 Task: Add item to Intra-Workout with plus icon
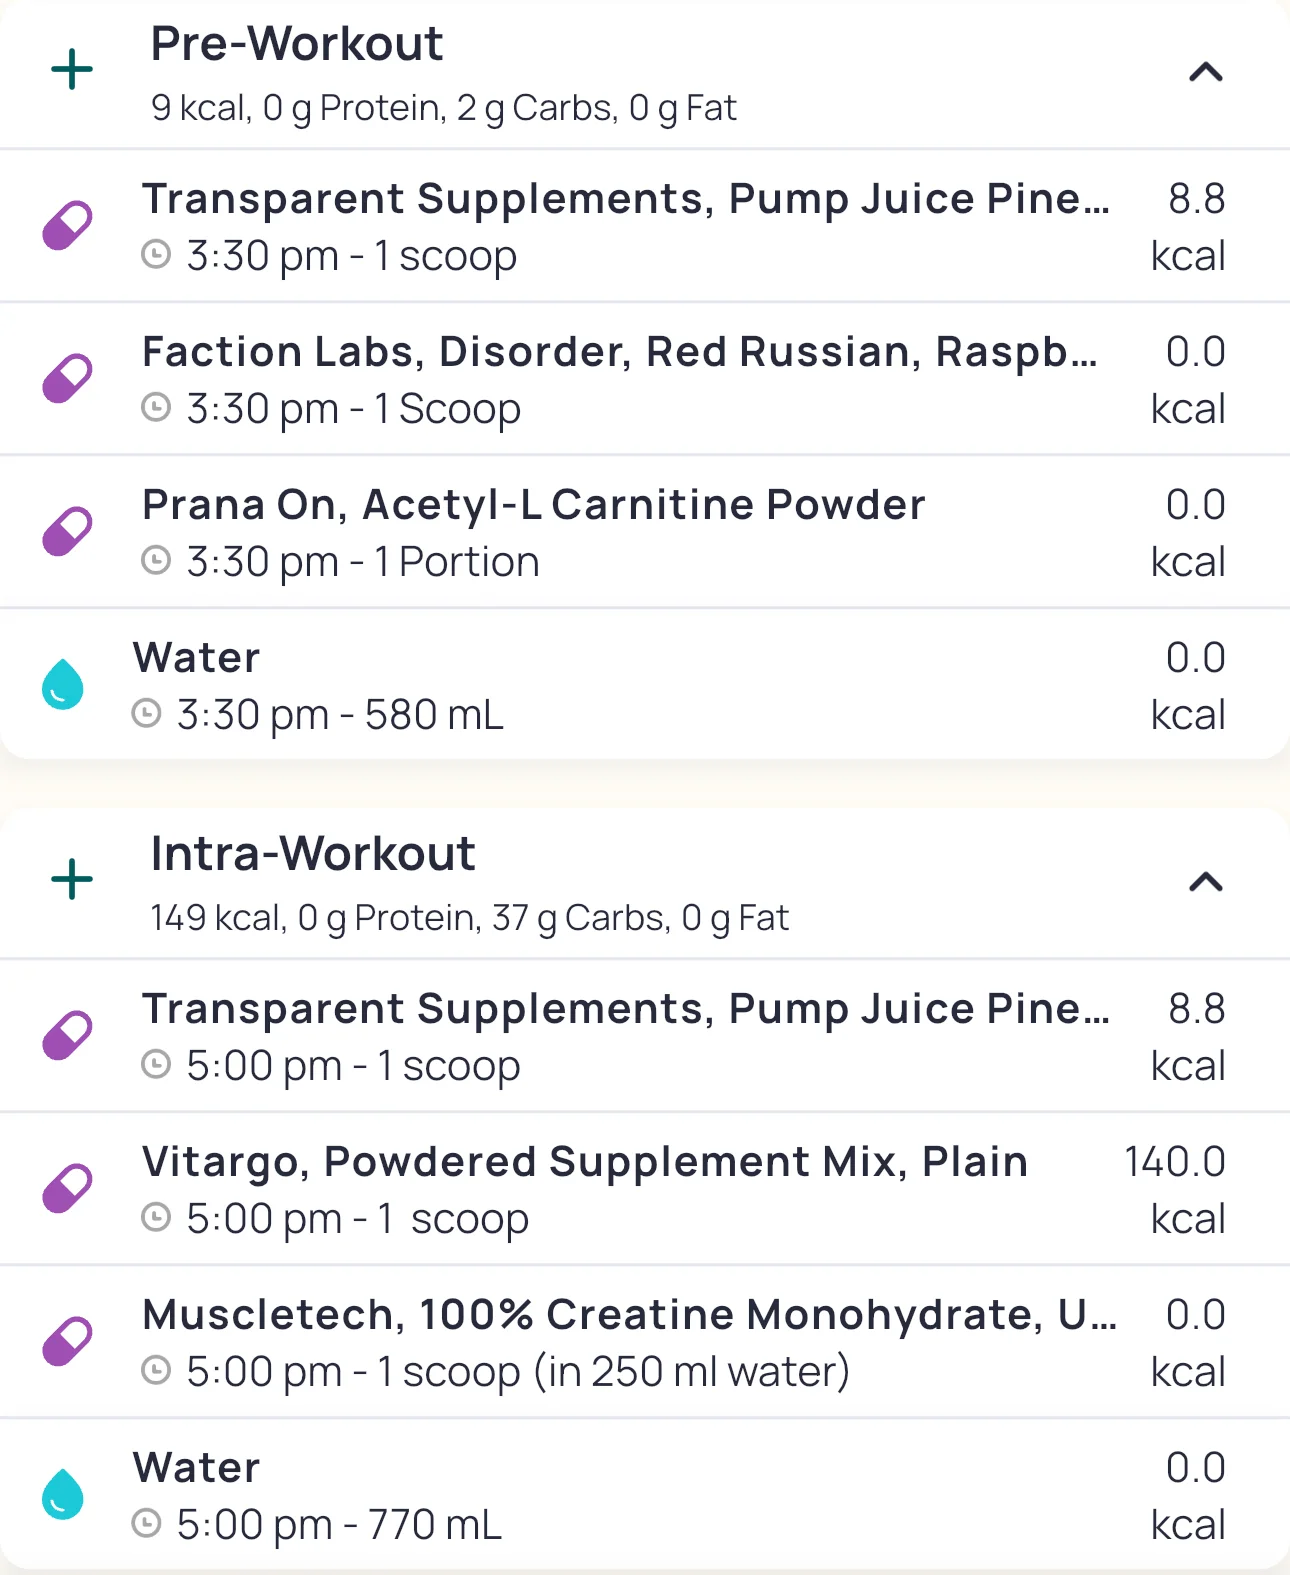coord(72,880)
